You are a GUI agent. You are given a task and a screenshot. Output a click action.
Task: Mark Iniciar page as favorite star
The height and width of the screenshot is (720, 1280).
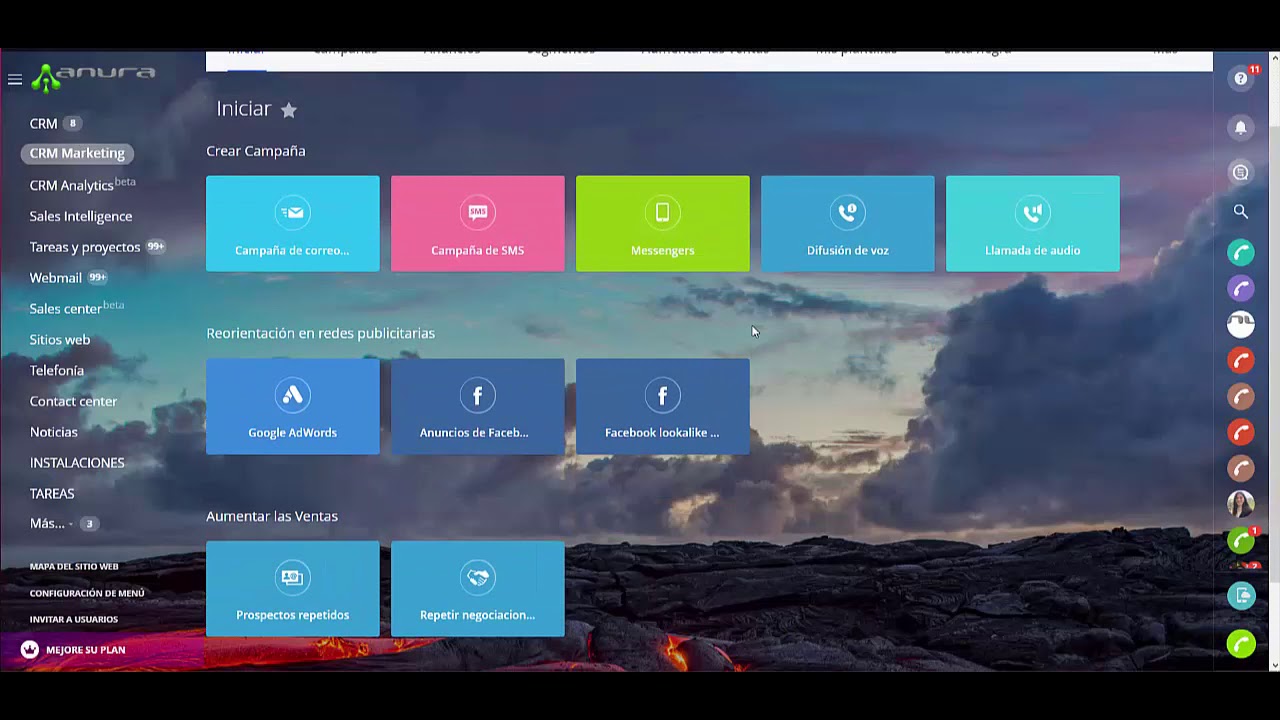pyautogui.click(x=288, y=110)
